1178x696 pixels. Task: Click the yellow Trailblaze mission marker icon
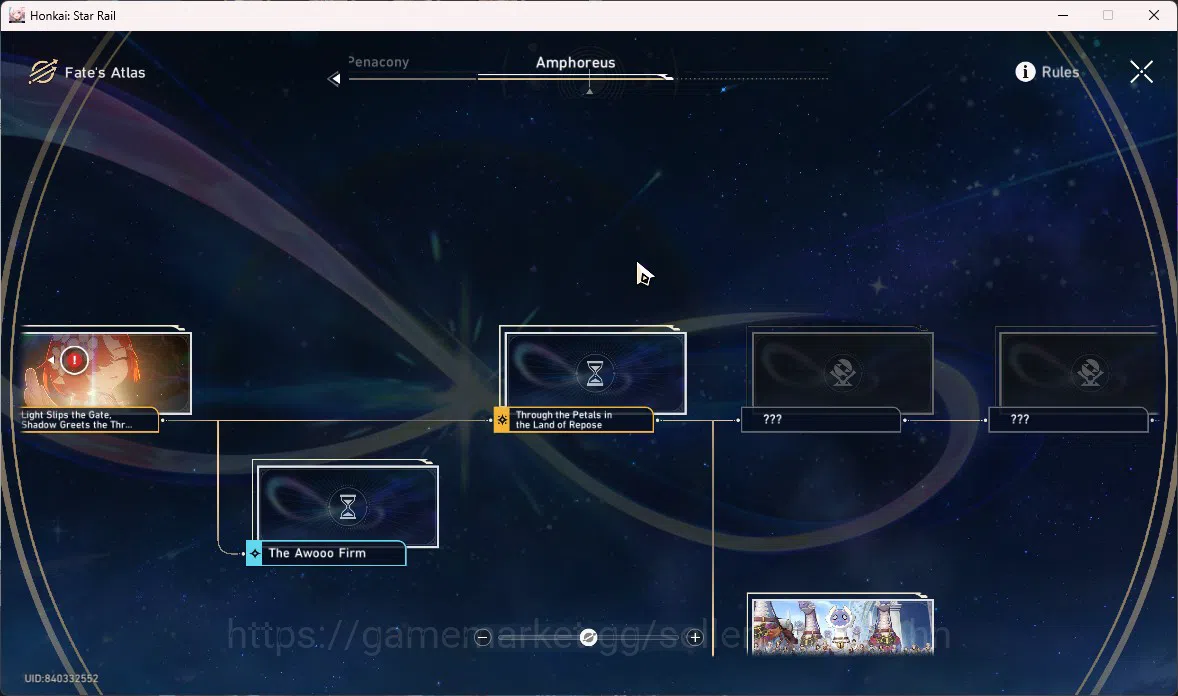click(502, 419)
